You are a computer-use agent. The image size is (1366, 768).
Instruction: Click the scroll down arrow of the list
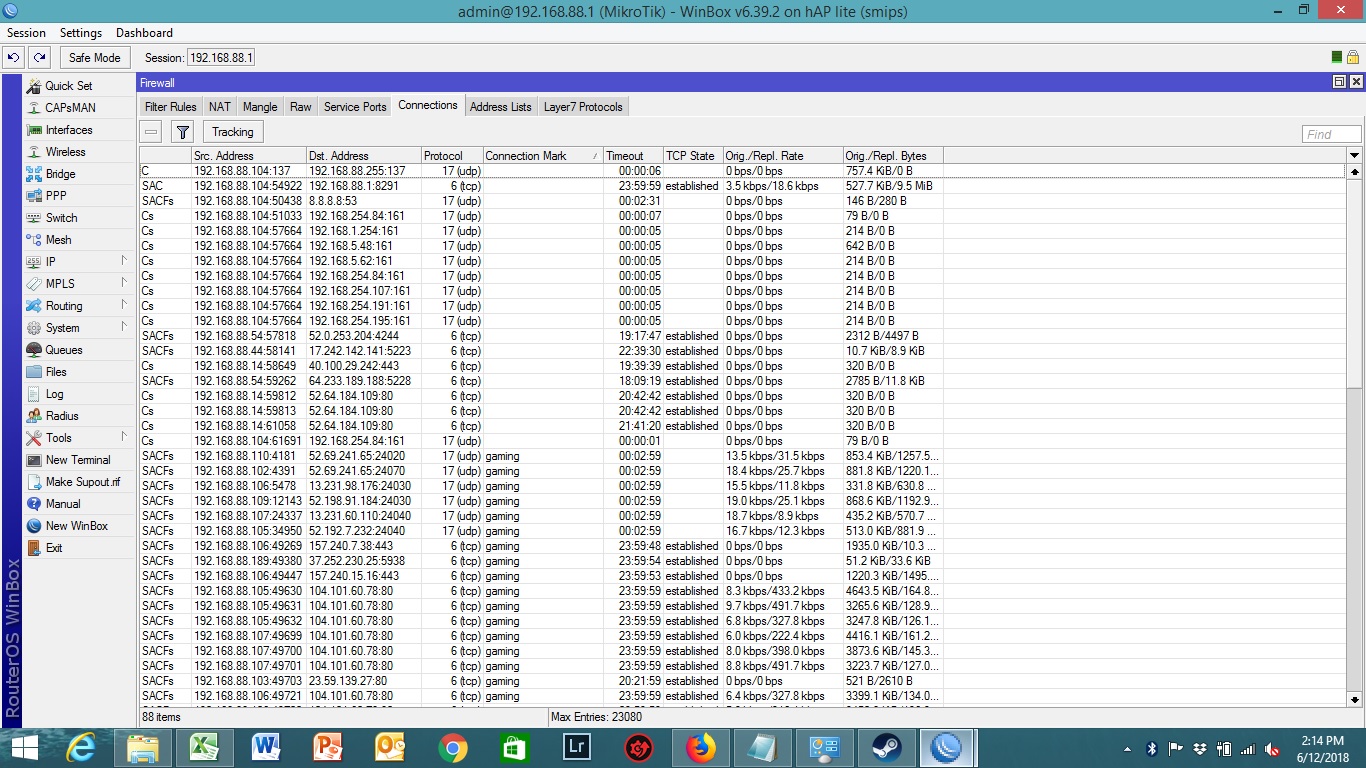pyautogui.click(x=1355, y=699)
